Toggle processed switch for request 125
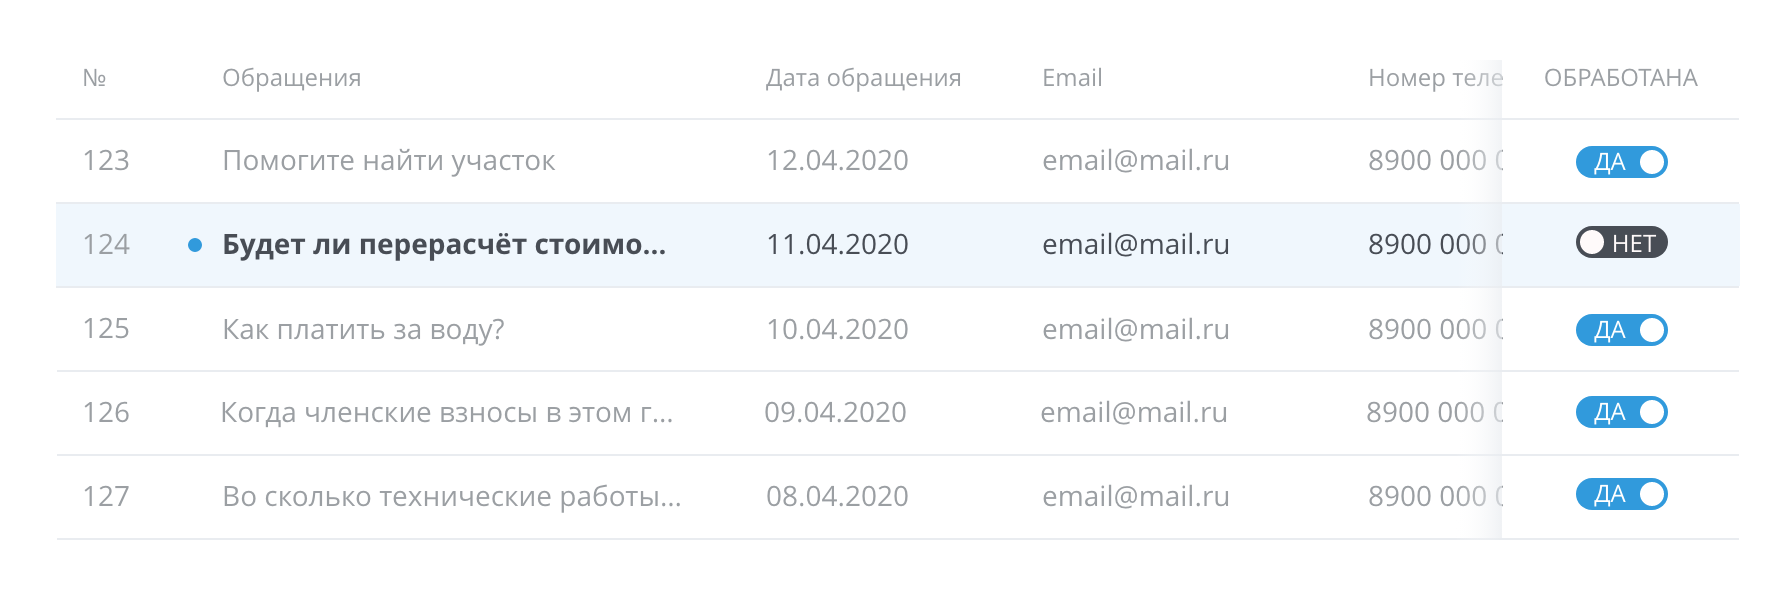 click(1621, 330)
